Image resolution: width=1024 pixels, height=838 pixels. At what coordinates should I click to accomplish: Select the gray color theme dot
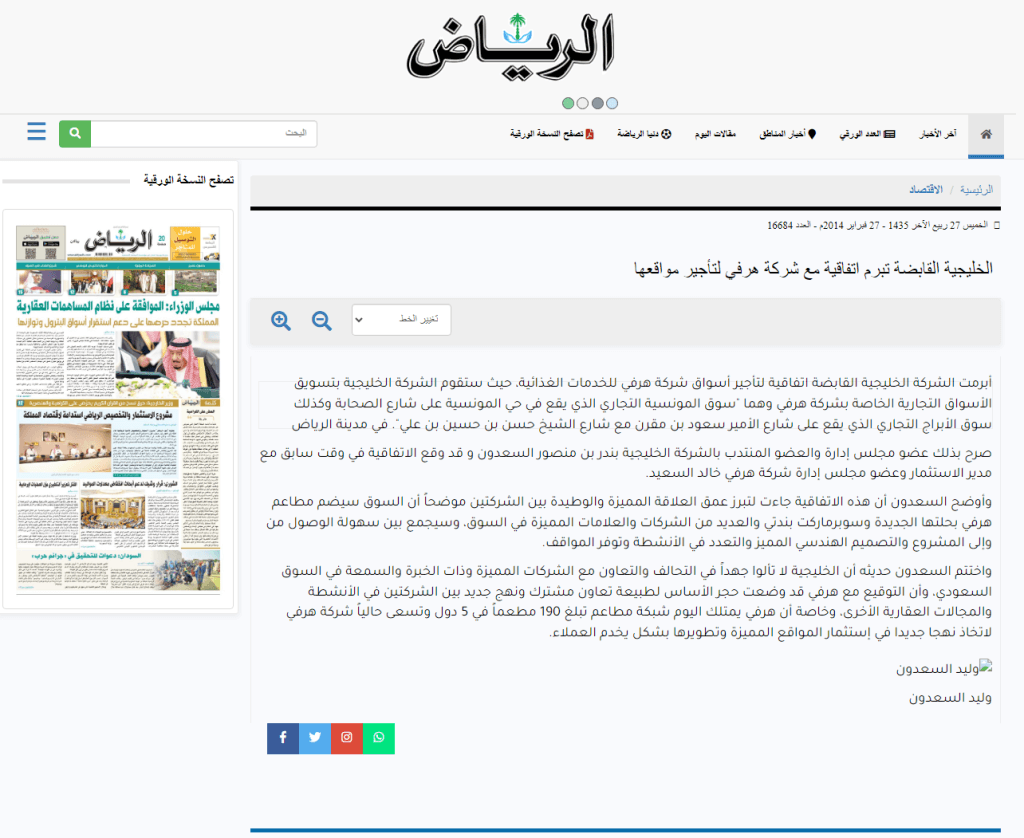pyautogui.click(x=597, y=103)
